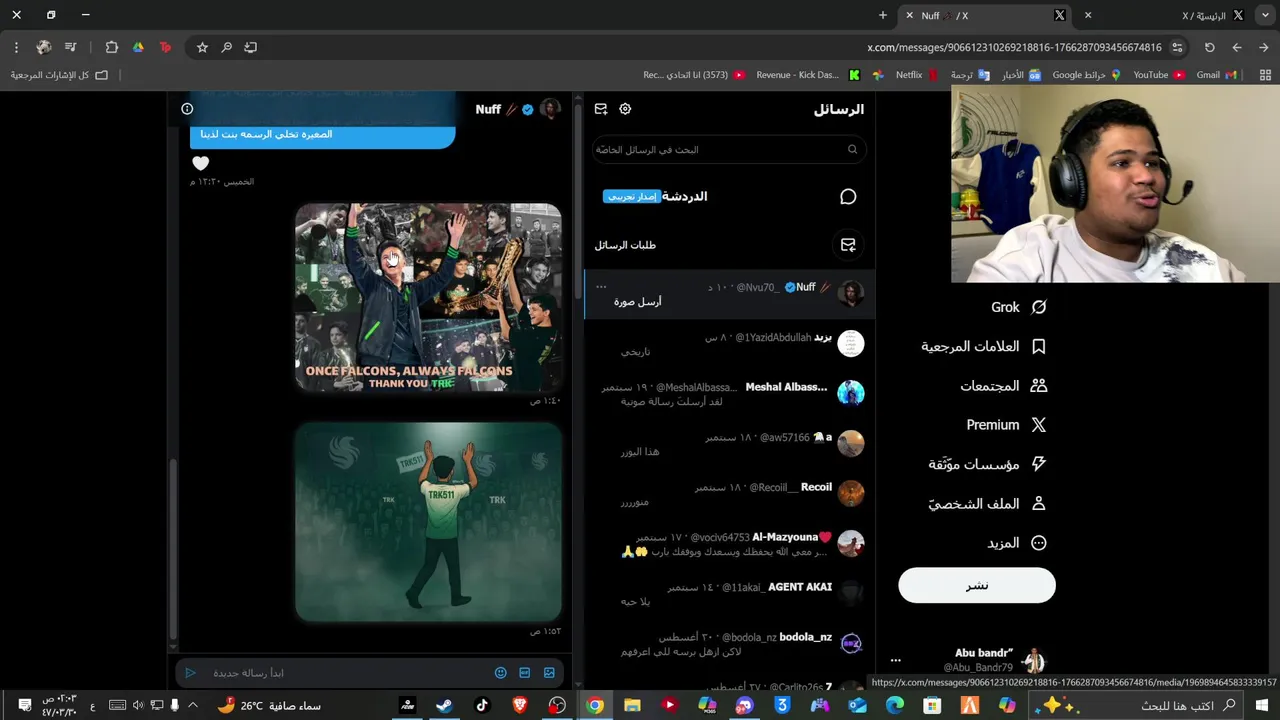Open File Explorer from the taskbar

(x=632, y=705)
